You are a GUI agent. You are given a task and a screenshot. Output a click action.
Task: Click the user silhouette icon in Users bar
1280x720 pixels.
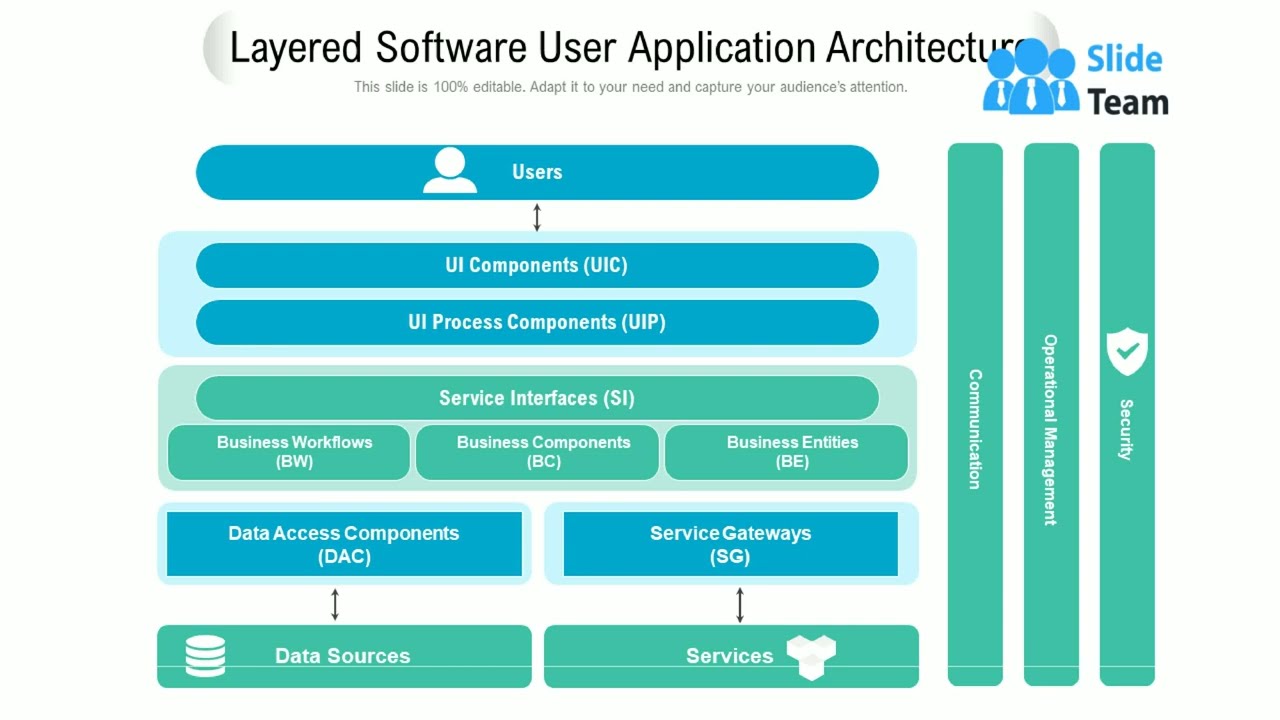coord(450,170)
